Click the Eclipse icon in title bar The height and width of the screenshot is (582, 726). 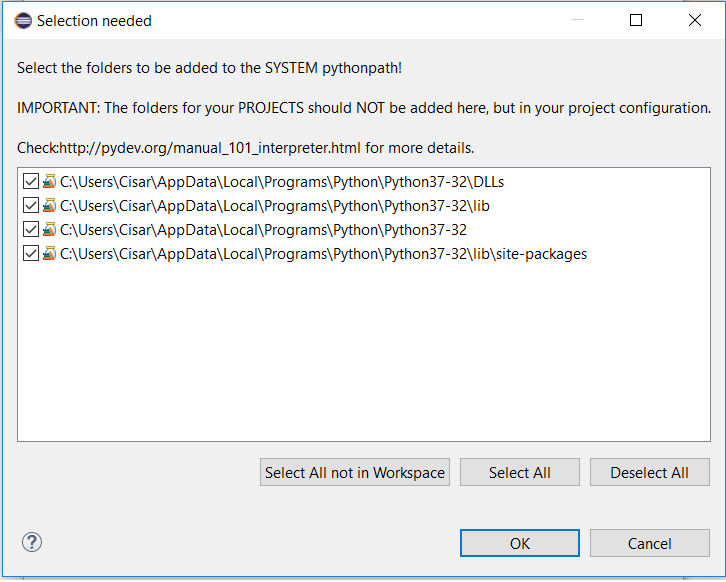23,20
